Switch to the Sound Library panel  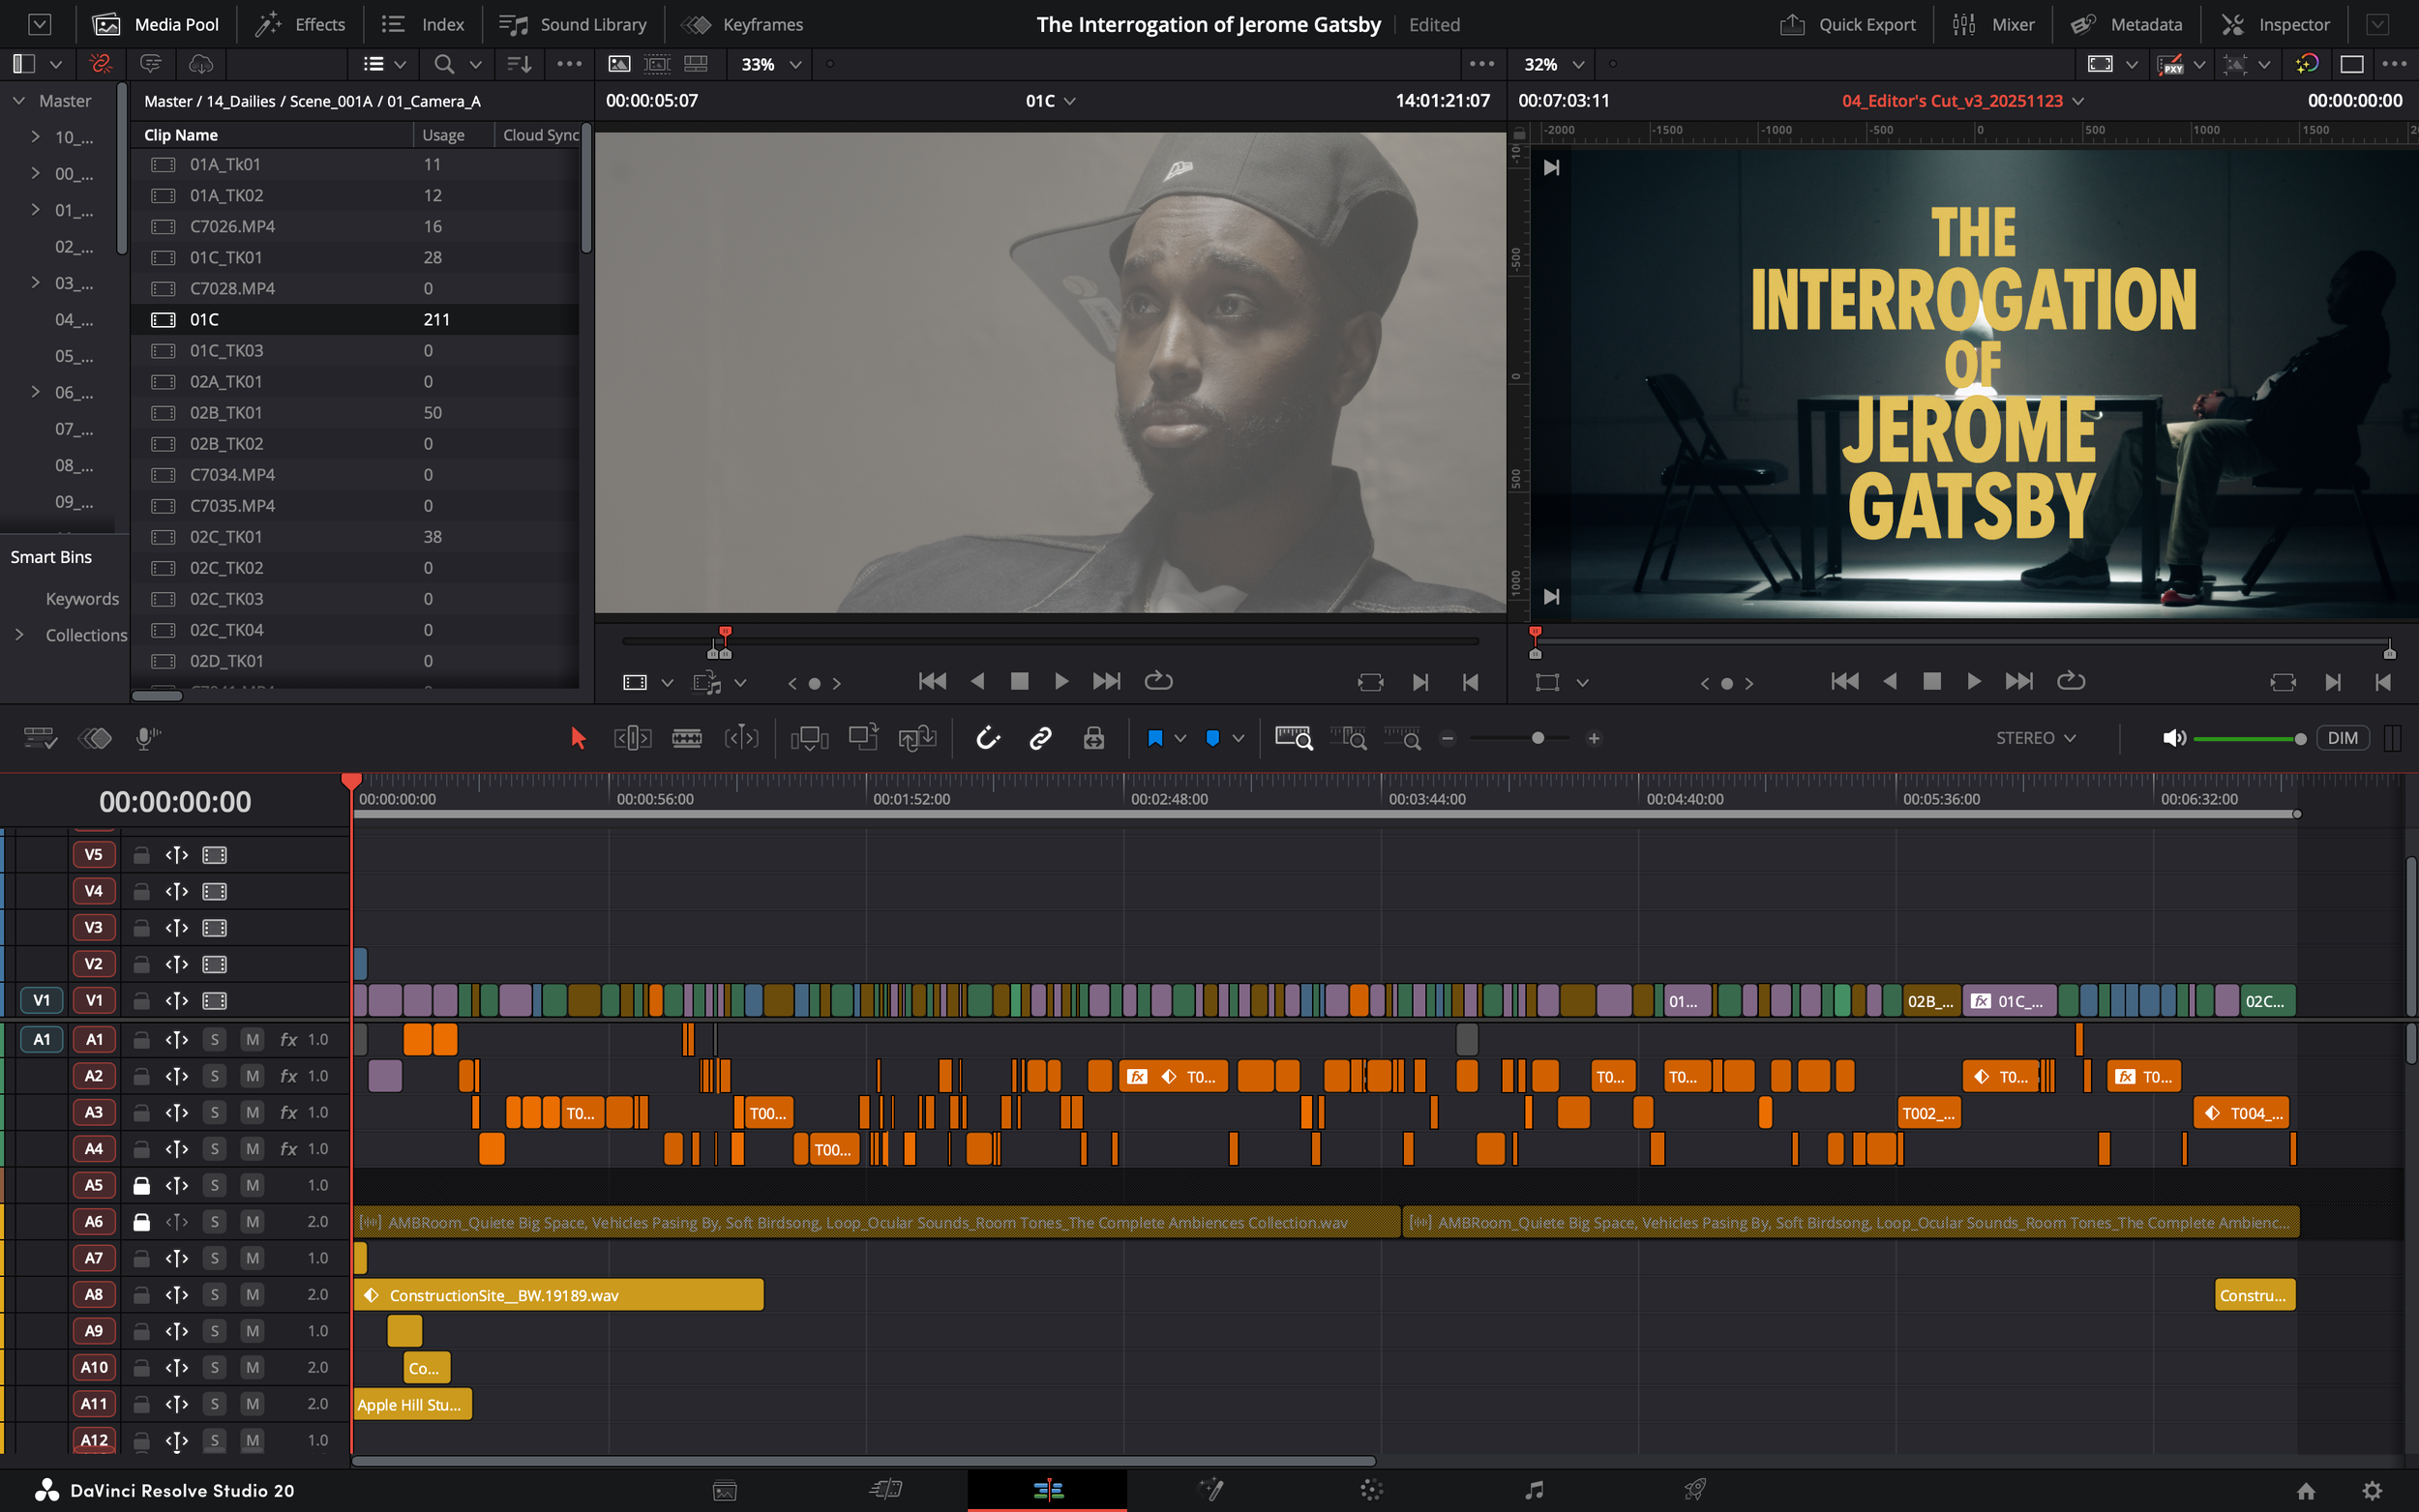tap(573, 24)
